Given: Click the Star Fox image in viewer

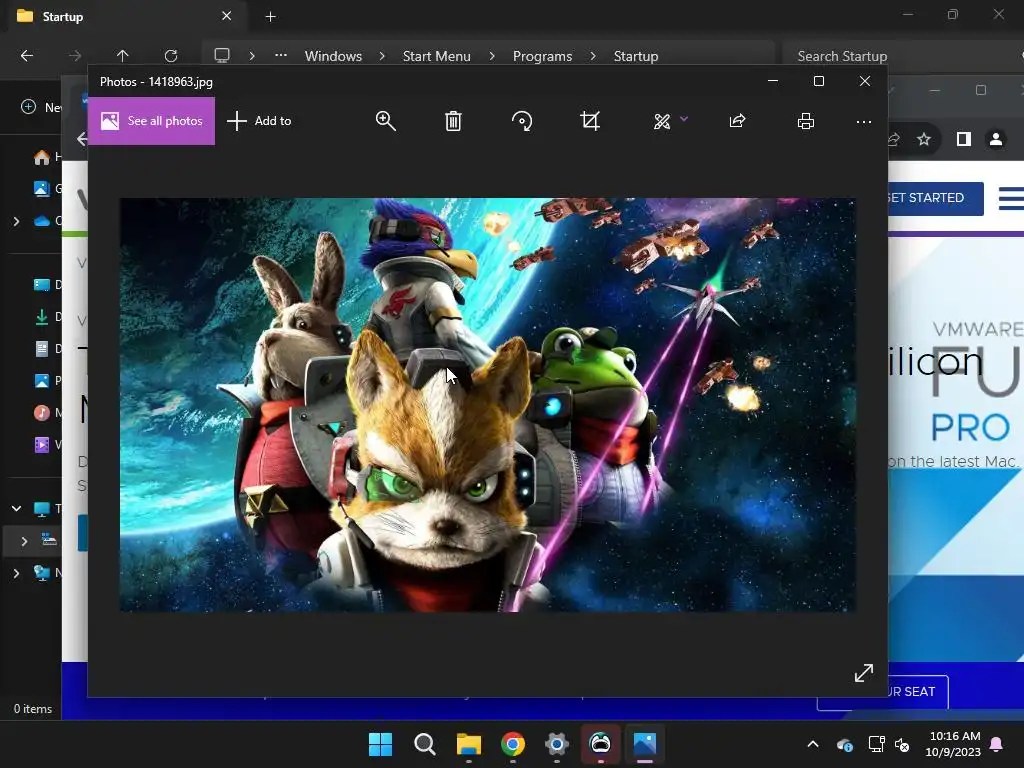Looking at the screenshot, I should pos(487,405).
